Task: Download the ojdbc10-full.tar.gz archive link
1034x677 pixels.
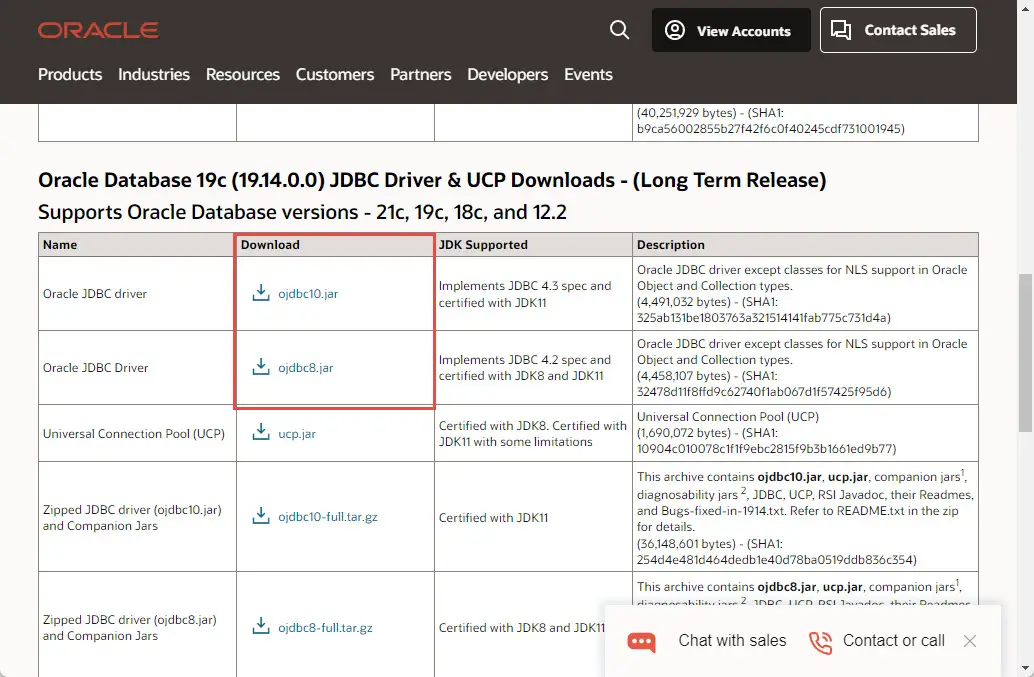Action: coord(328,517)
